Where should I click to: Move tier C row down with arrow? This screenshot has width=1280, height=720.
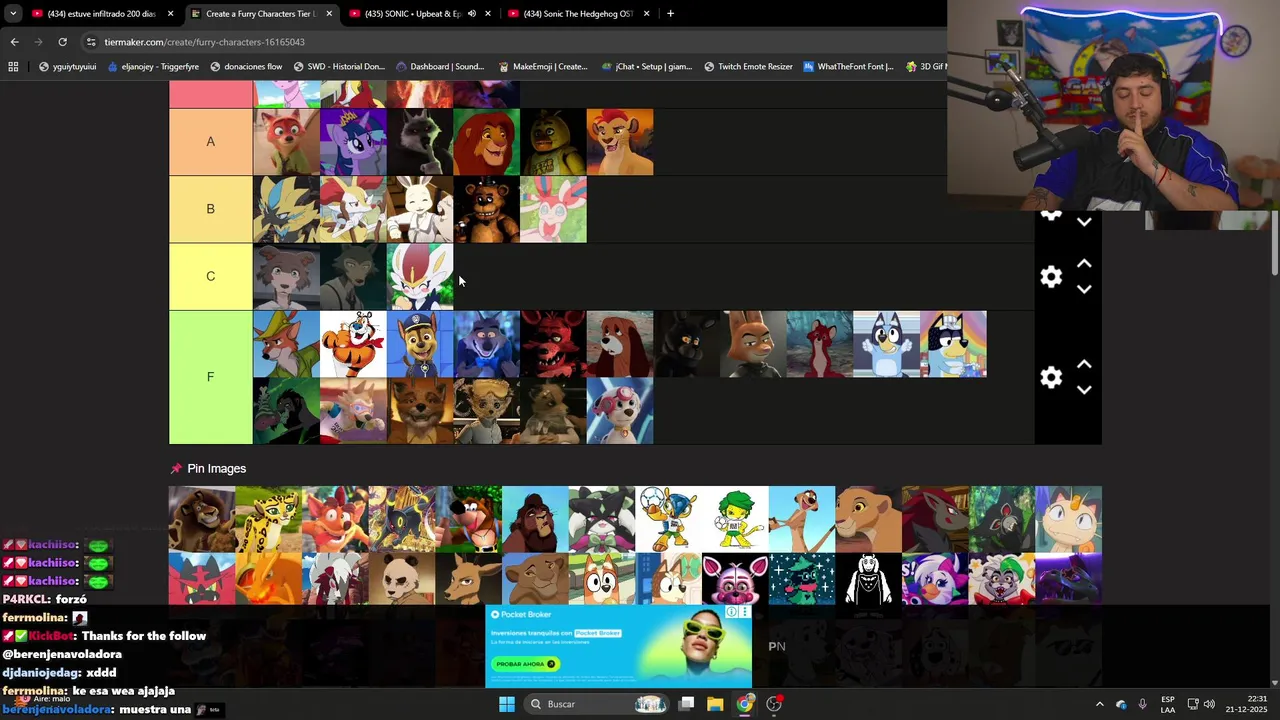(x=1084, y=289)
